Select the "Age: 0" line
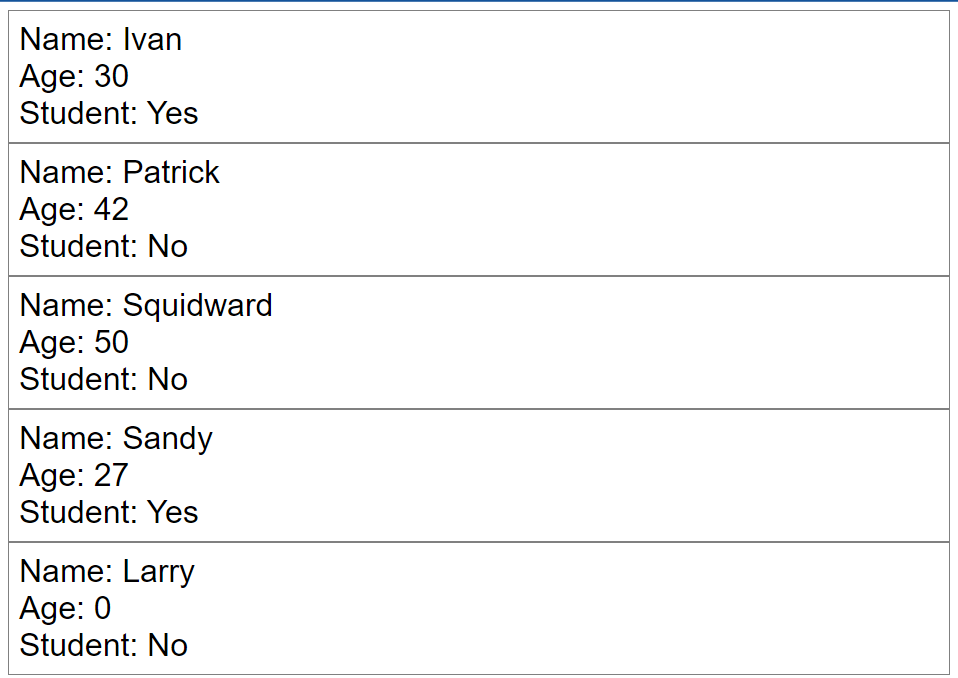Image resolution: width=958 pixels, height=678 pixels. tap(65, 608)
